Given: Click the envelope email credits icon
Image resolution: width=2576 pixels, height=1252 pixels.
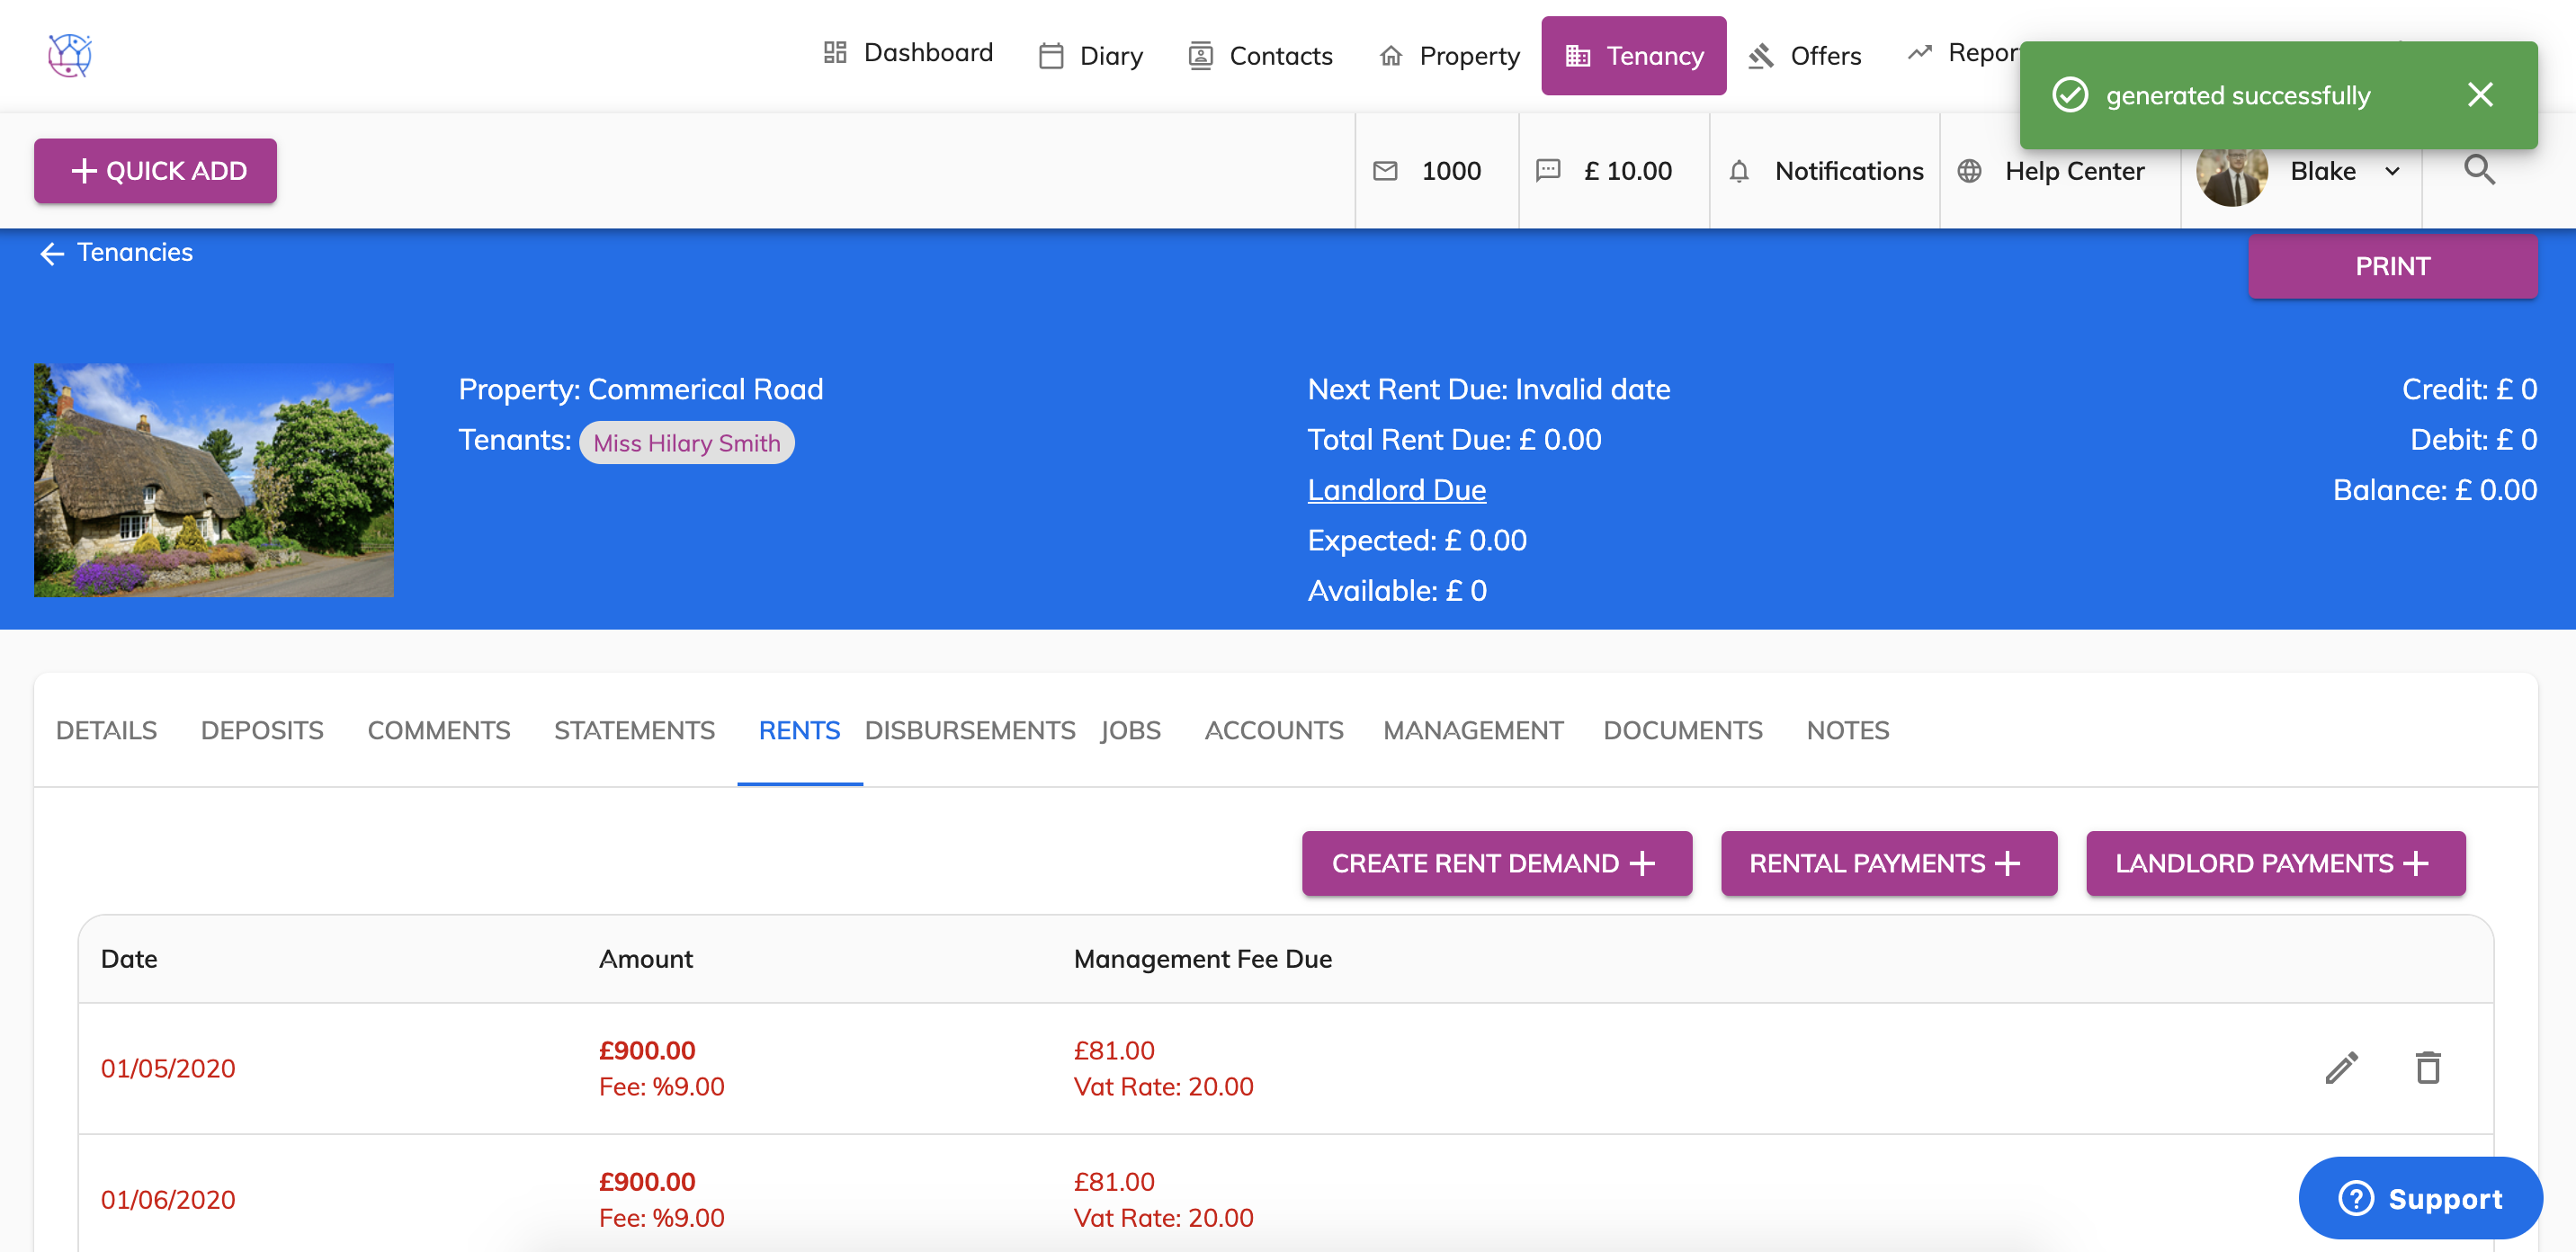Looking at the screenshot, I should coord(1385,171).
